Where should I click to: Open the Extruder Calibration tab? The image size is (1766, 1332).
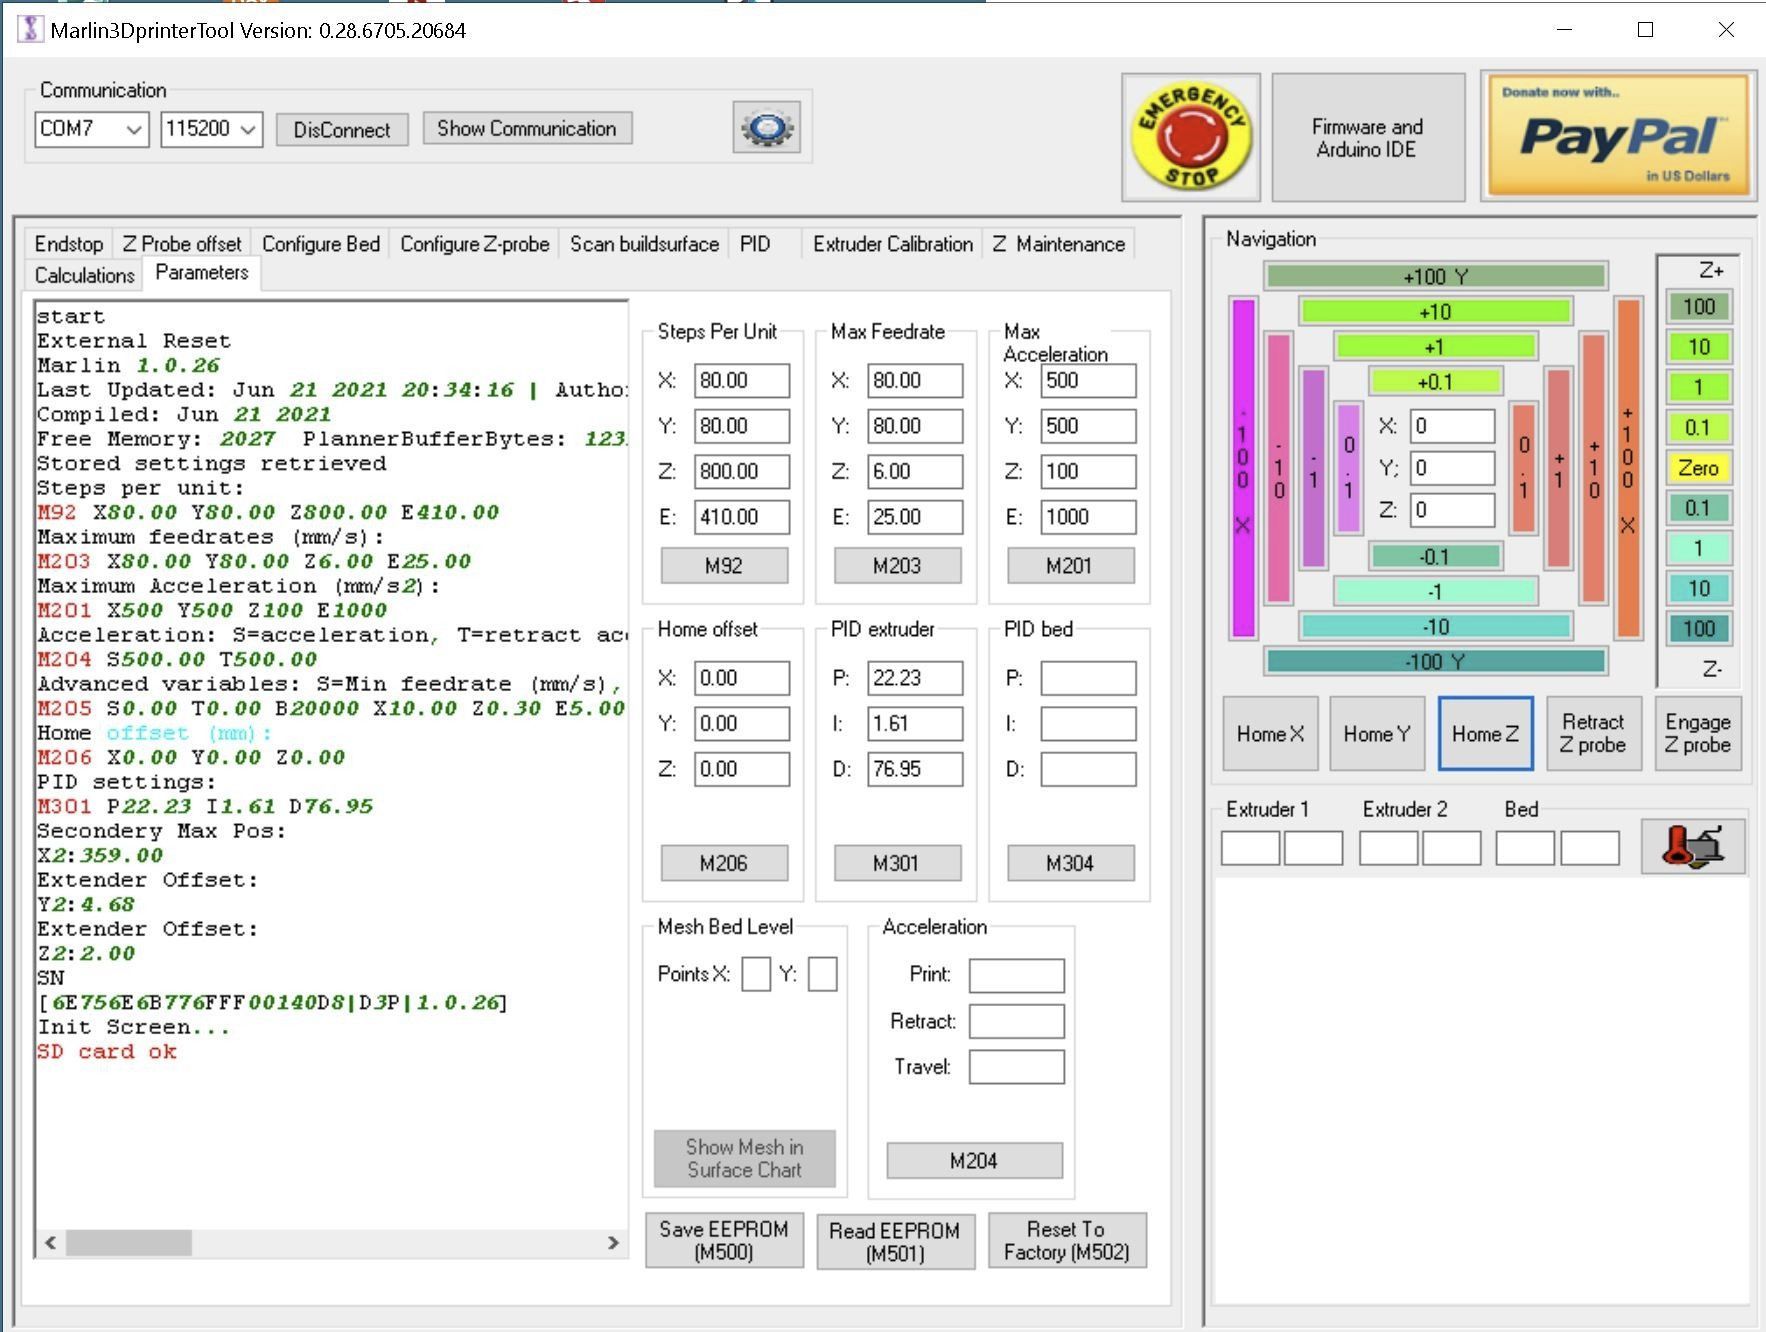tap(892, 244)
